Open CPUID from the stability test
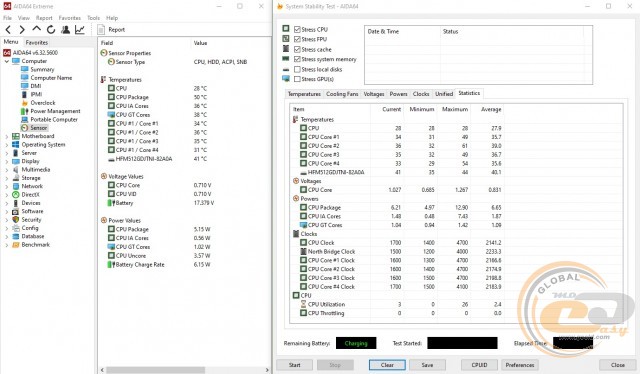Image resolution: width=640 pixels, height=374 pixels. pos(479,365)
